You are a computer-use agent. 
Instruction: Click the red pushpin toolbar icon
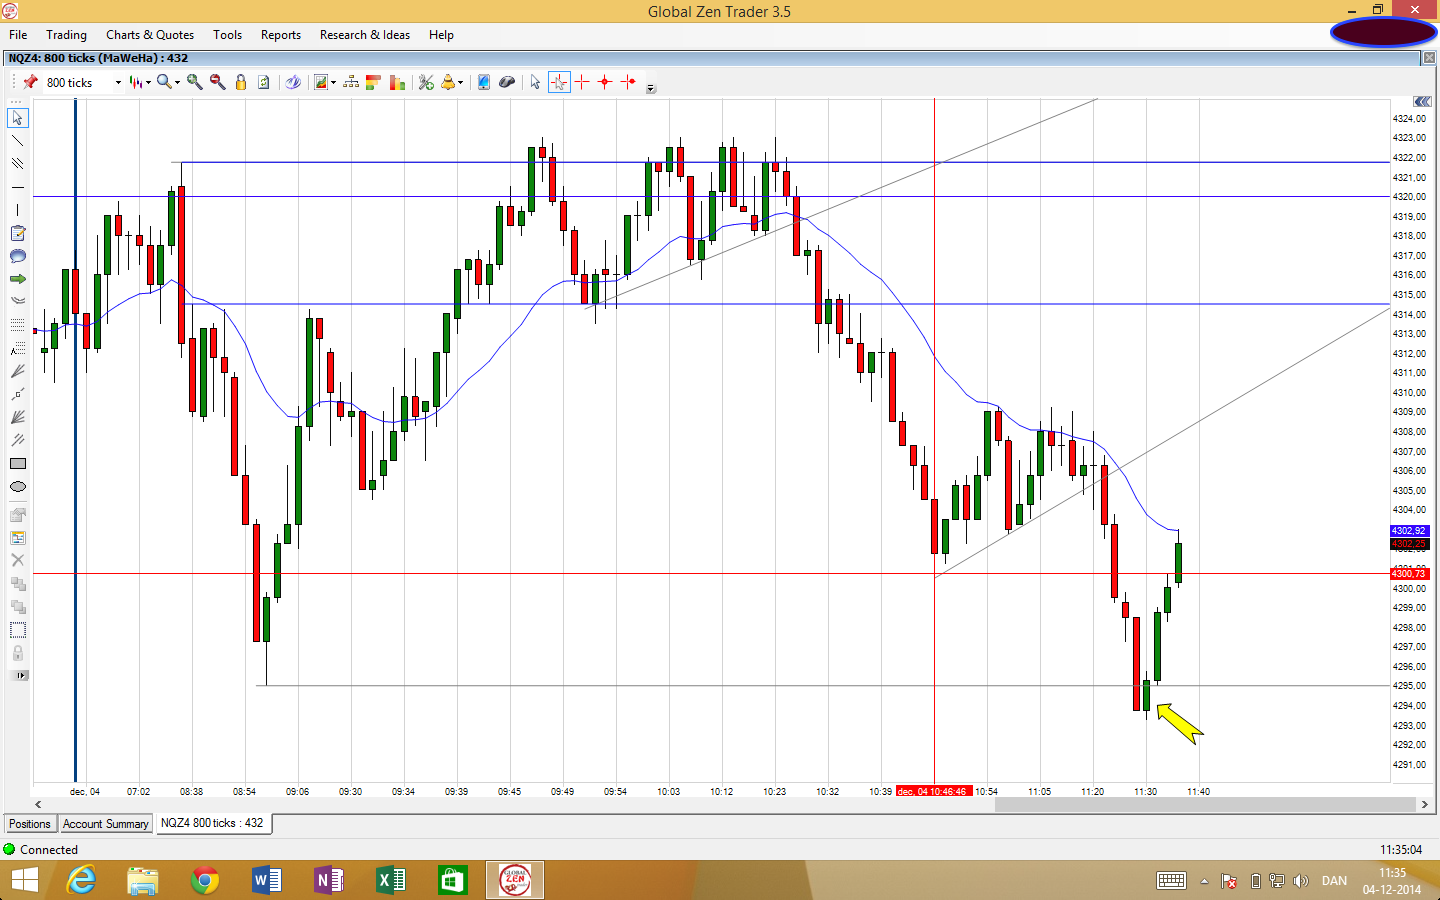(31, 82)
